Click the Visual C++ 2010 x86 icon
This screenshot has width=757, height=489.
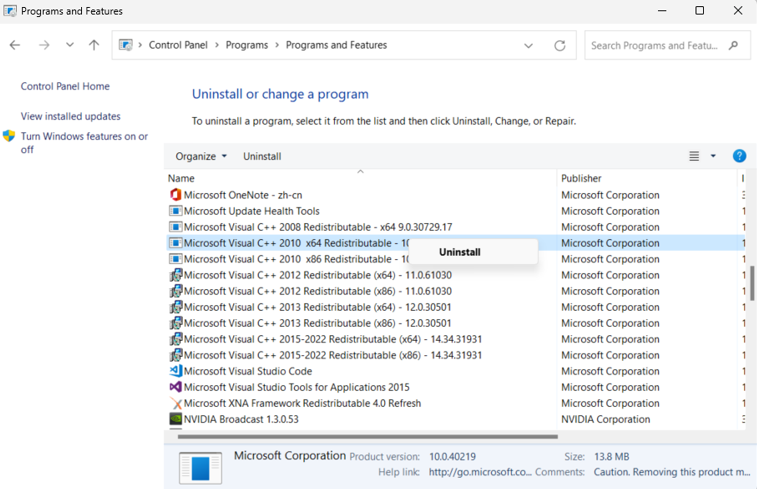(x=175, y=259)
